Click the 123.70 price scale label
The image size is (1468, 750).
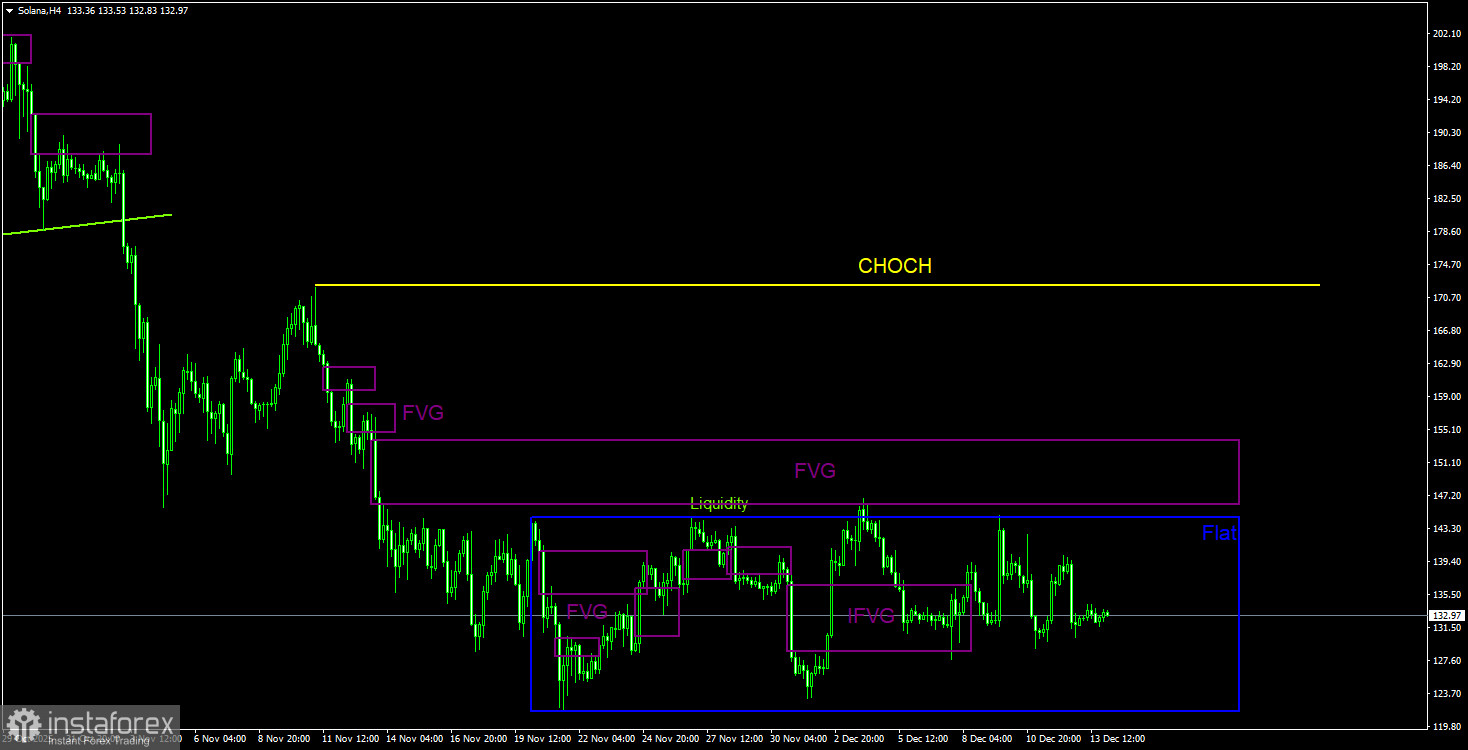1445,694
